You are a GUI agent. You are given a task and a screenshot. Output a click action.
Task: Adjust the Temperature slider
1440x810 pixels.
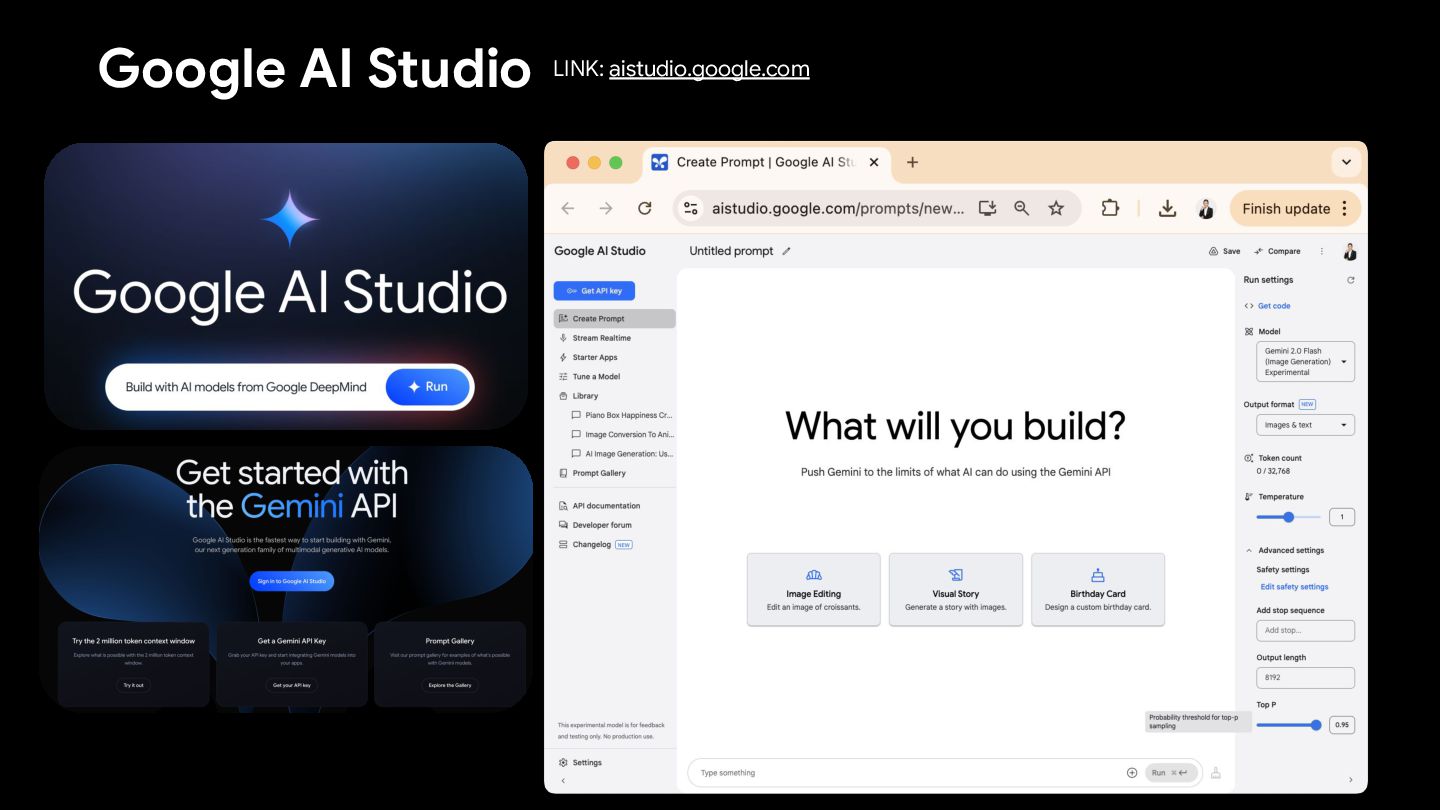tap(1288, 517)
